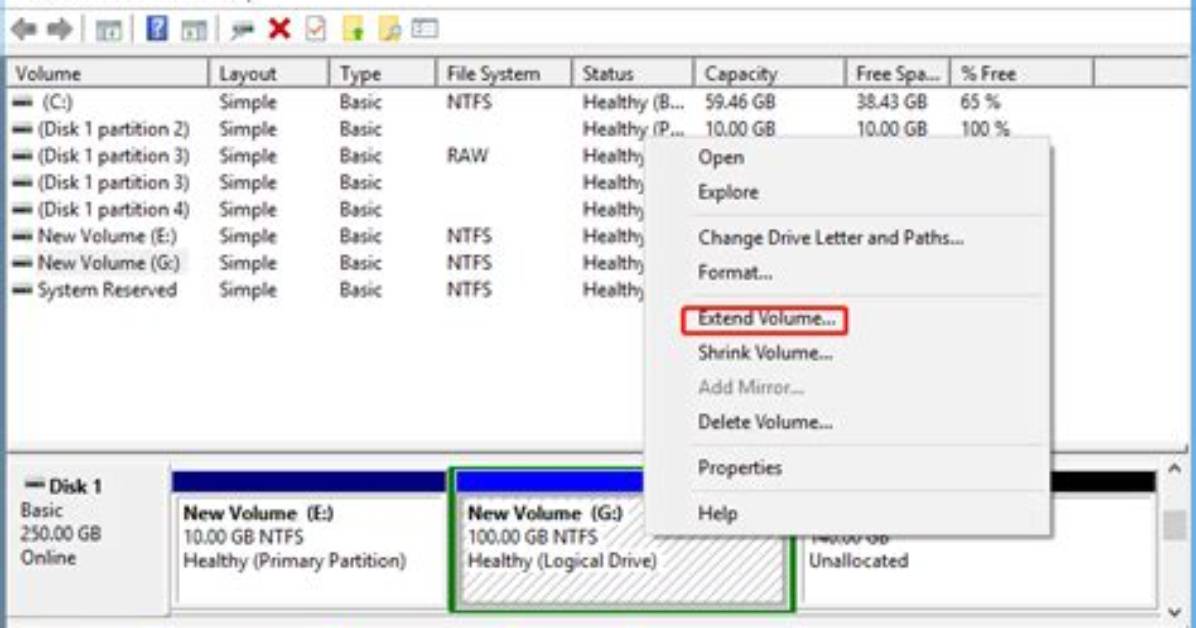
Task: Click the yellow folder icon with green arrow
Action: pyautogui.click(x=353, y=29)
